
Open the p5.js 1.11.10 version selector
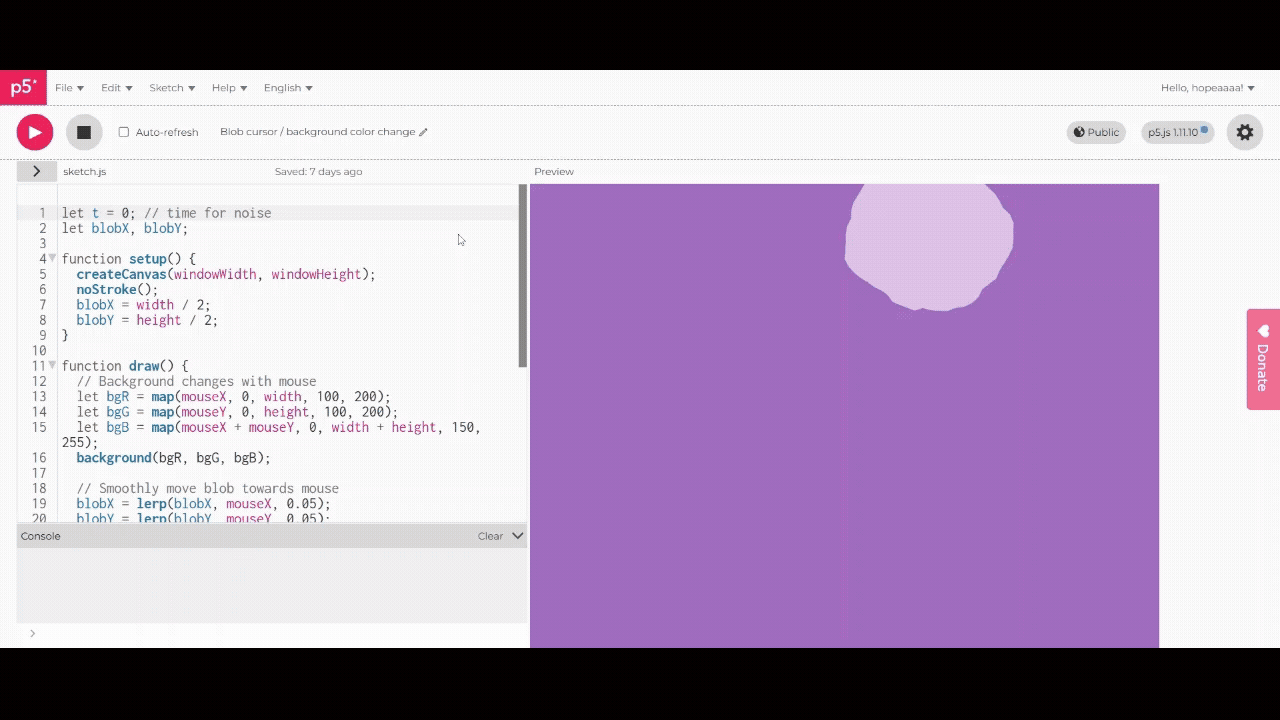point(1177,132)
